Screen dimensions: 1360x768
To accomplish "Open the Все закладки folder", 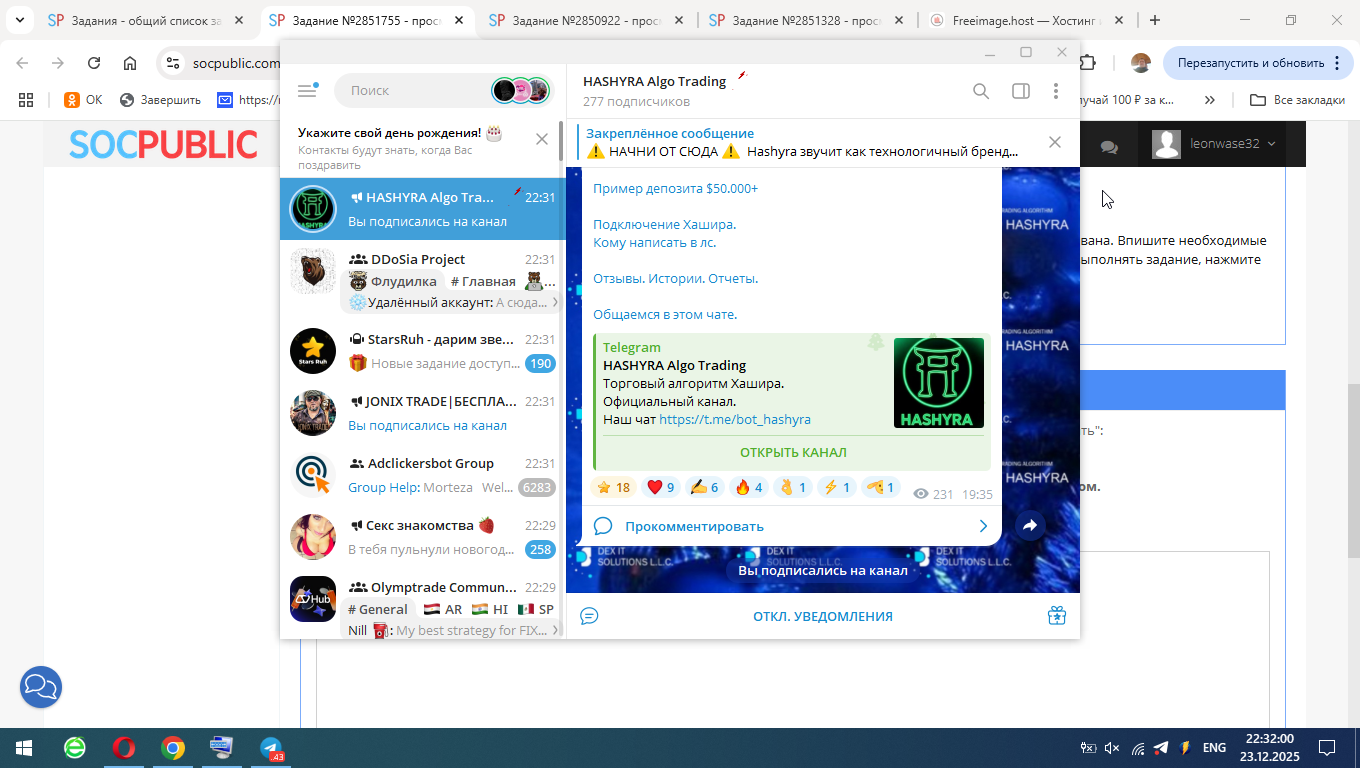I will (x=1300, y=100).
